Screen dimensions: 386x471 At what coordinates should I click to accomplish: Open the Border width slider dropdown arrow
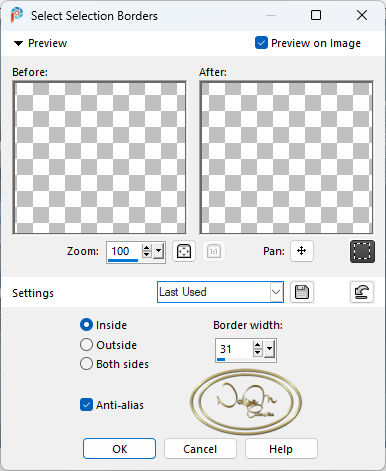(270, 349)
